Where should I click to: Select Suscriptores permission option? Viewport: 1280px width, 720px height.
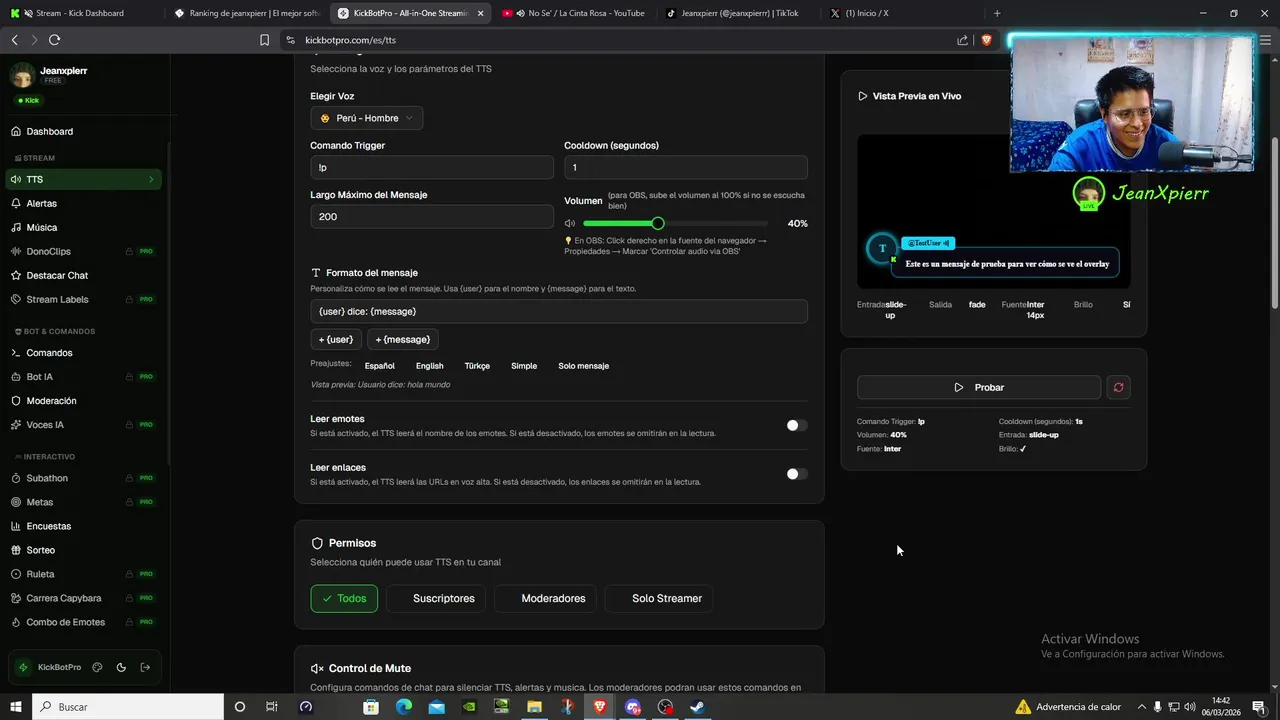pos(436,598)
